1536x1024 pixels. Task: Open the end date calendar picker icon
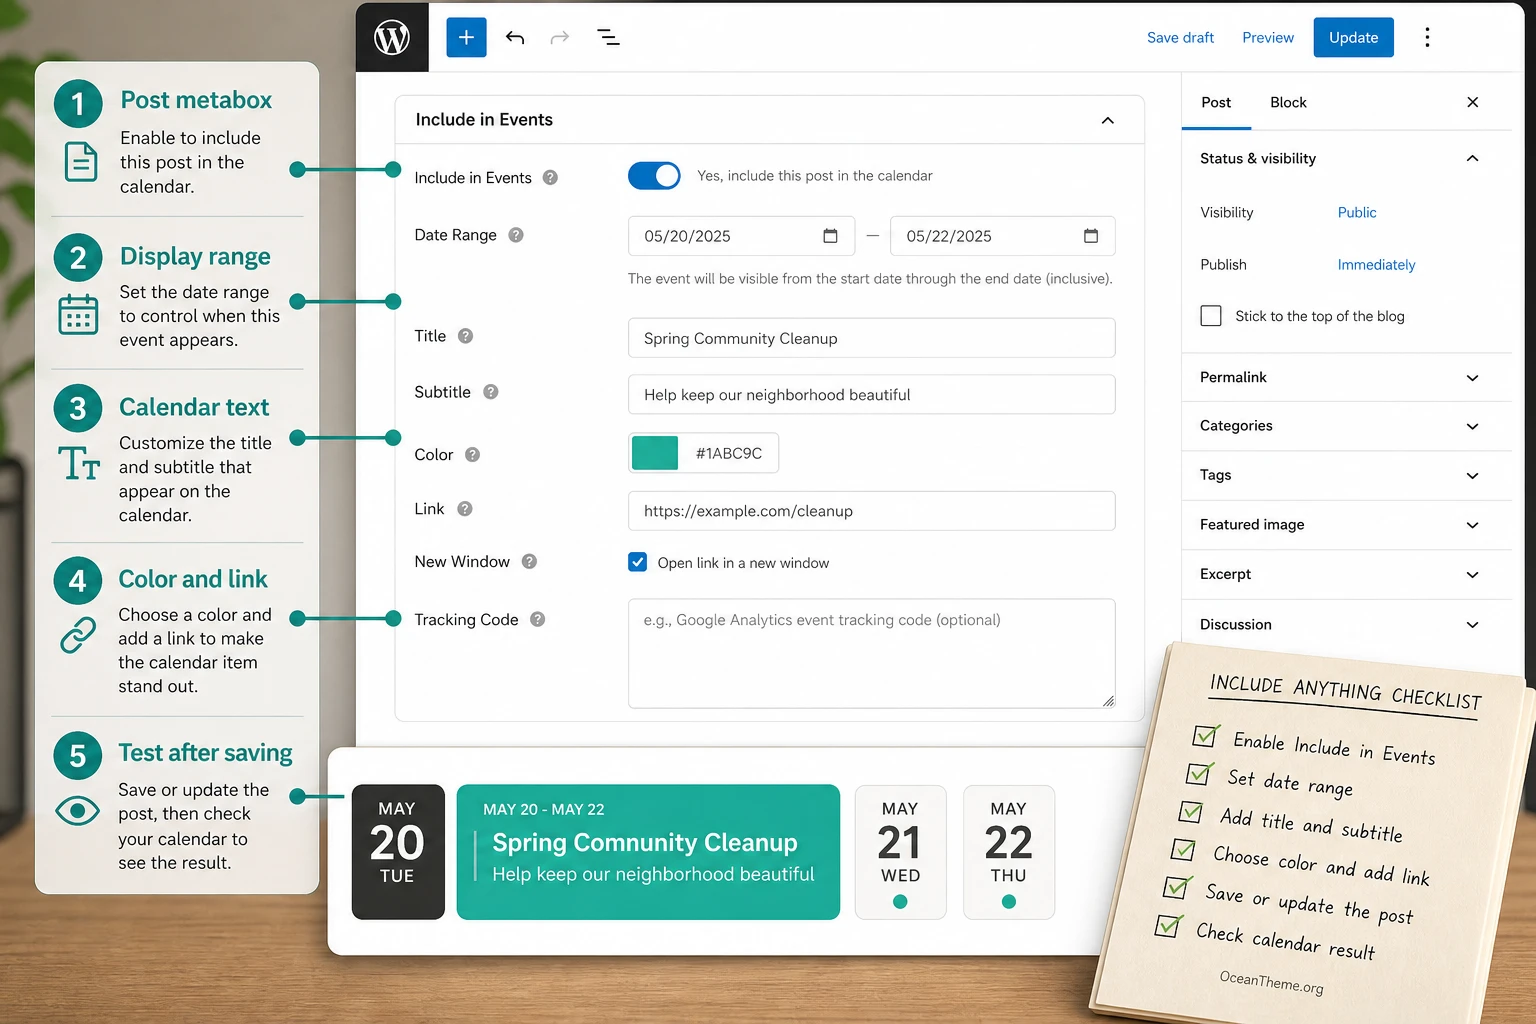coord(1091,236)
